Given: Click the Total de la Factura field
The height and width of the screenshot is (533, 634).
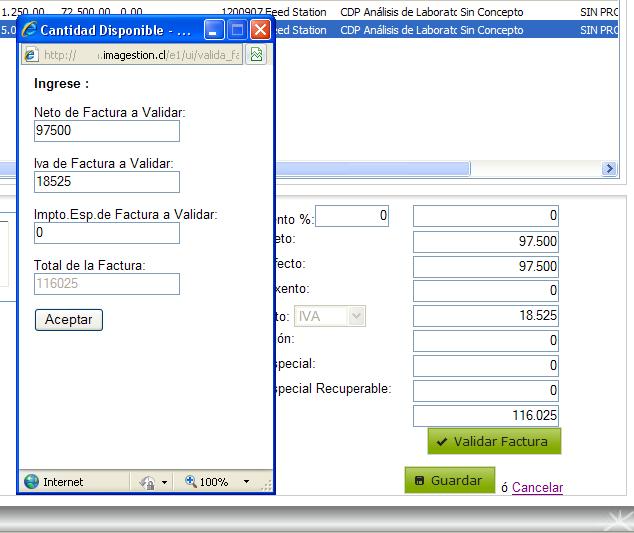Looking at the screenshot, I should coord(107,284).
